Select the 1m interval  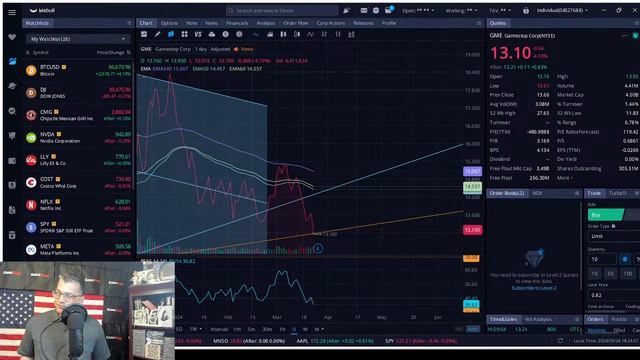[237, 329]
